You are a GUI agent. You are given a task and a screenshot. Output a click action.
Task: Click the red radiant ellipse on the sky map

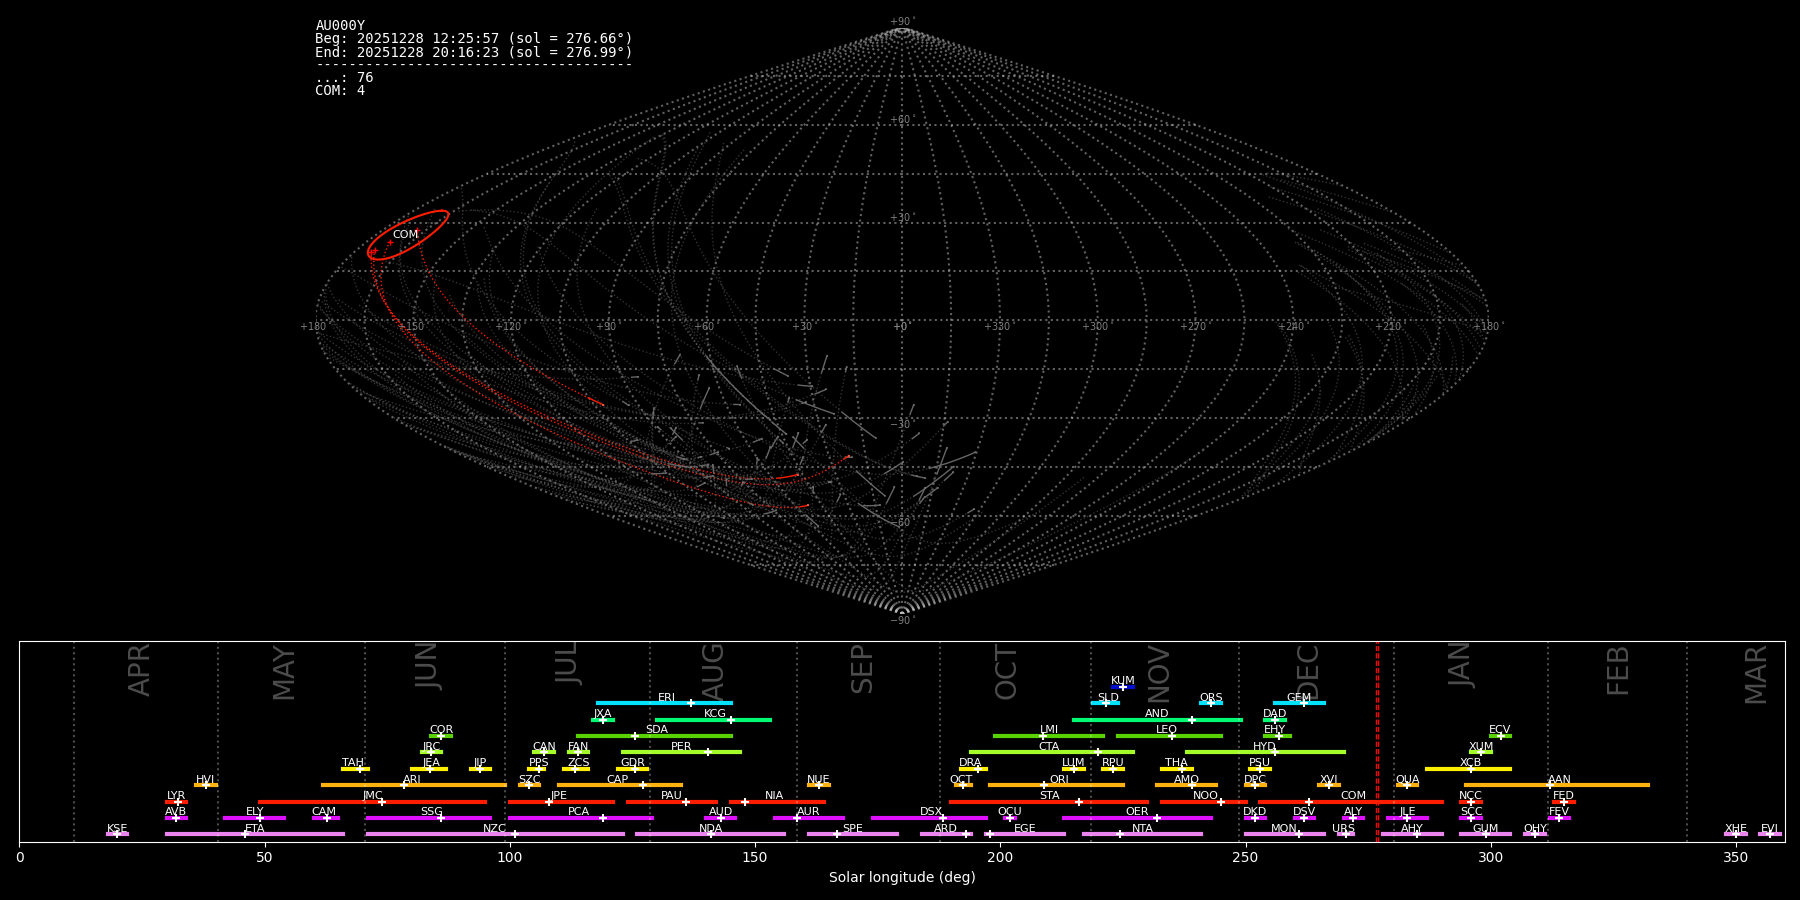[x=408, y=235]
